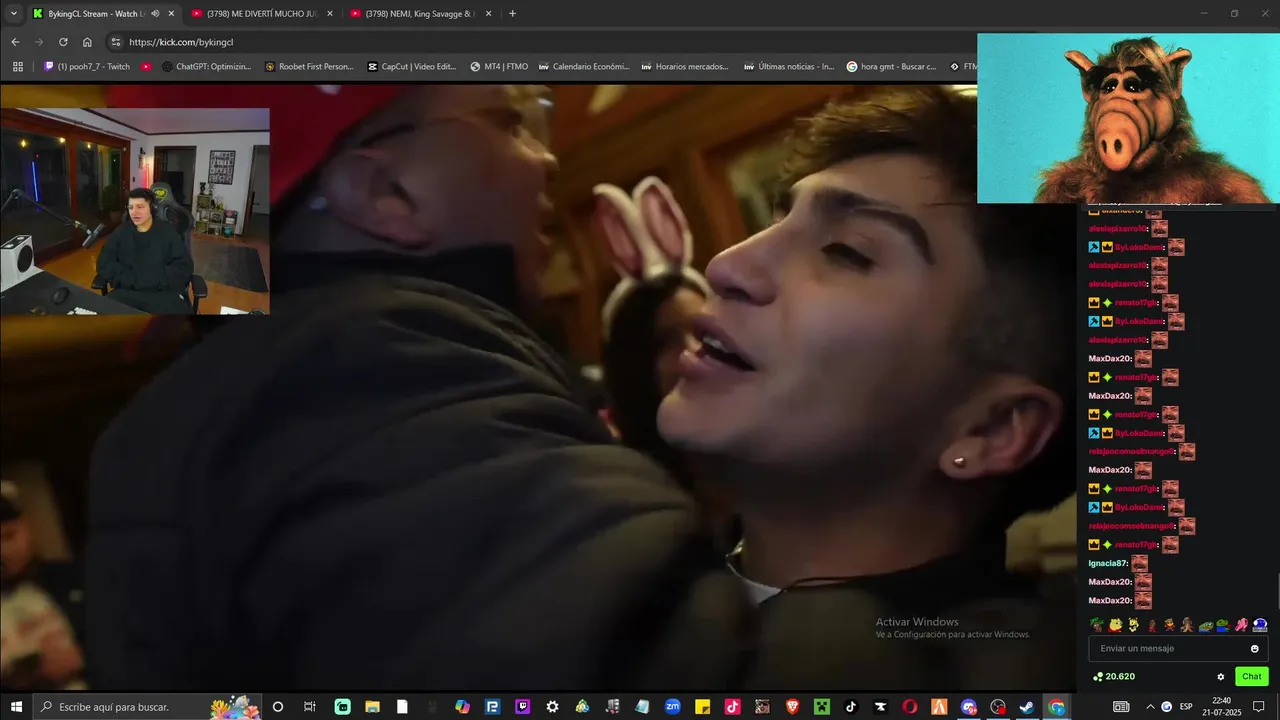Switch to 'ME DIVERTÍ MUCHO' YouTube tab
Screen dimensions: 1280x720
click(x=262, y=14)
